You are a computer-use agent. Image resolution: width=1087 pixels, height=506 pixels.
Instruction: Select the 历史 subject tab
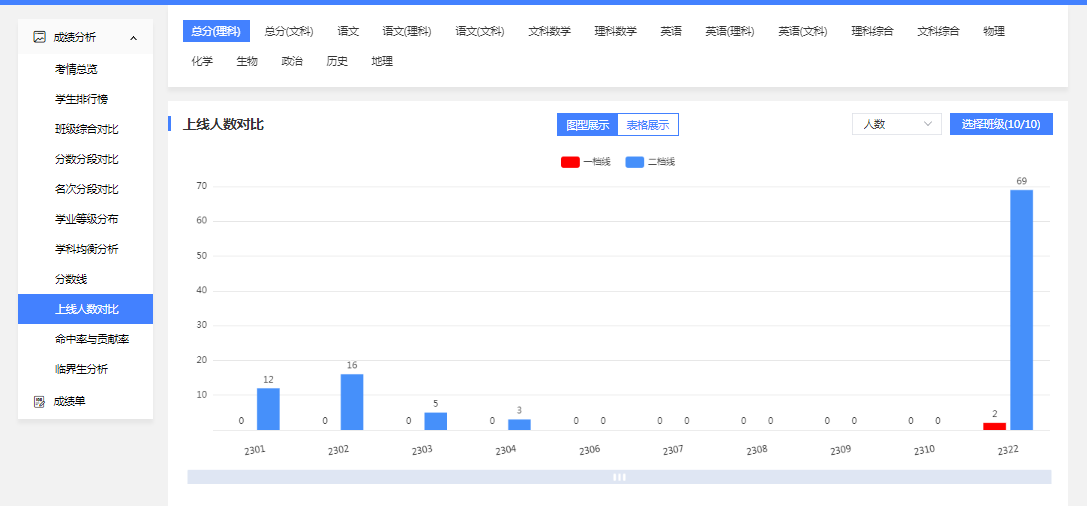(x=337, y=62)
